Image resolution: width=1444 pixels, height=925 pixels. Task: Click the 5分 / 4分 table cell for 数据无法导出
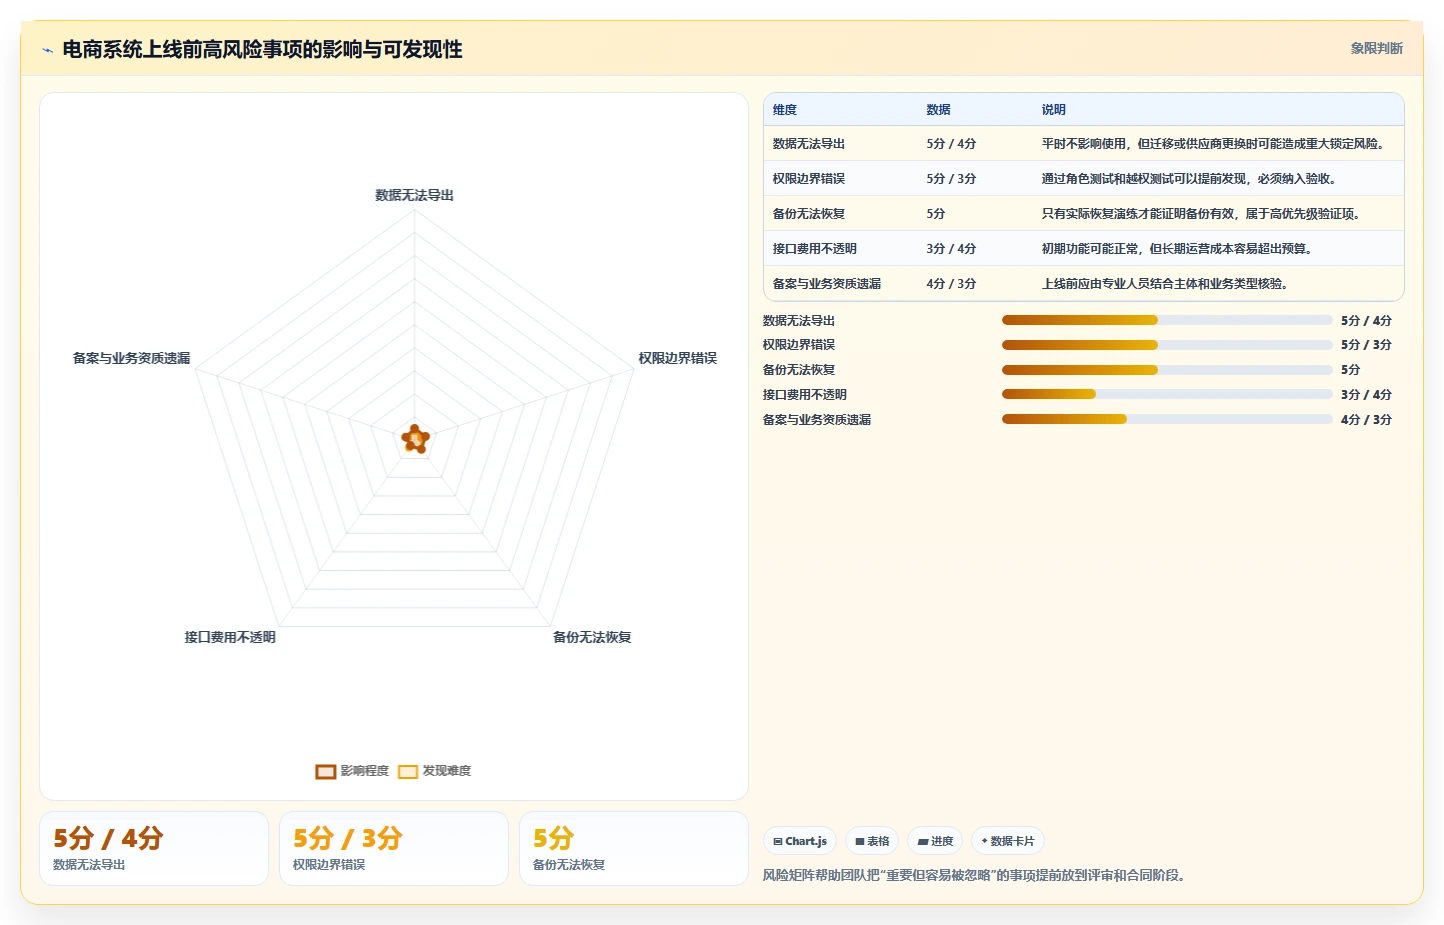pyautogui.click(x=951, y=144)
